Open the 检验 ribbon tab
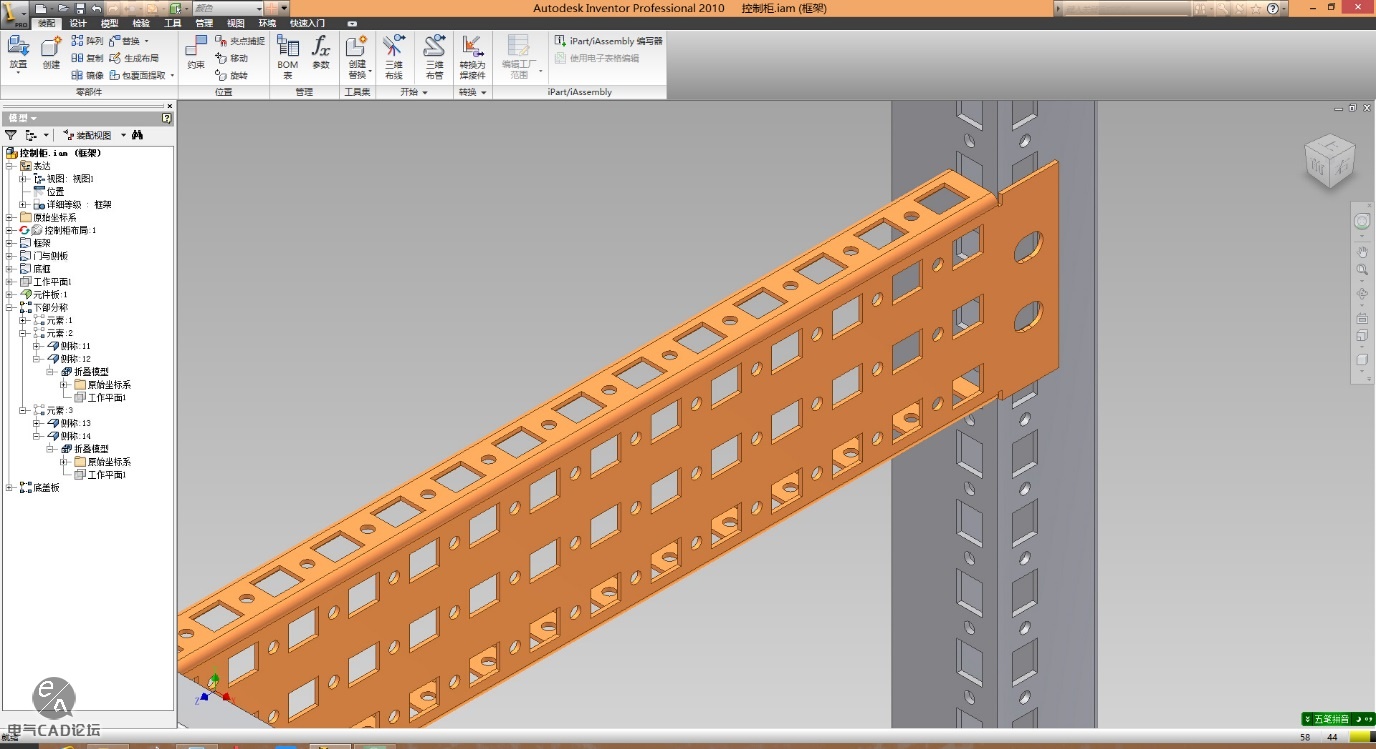This screenshot has height=749, width=1376. tap(141, 23)
